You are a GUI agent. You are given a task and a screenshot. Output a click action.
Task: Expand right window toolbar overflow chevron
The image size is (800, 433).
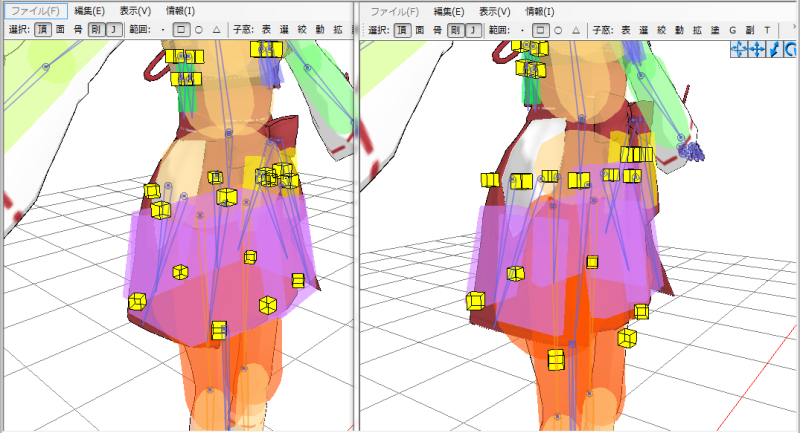(794, 27)
